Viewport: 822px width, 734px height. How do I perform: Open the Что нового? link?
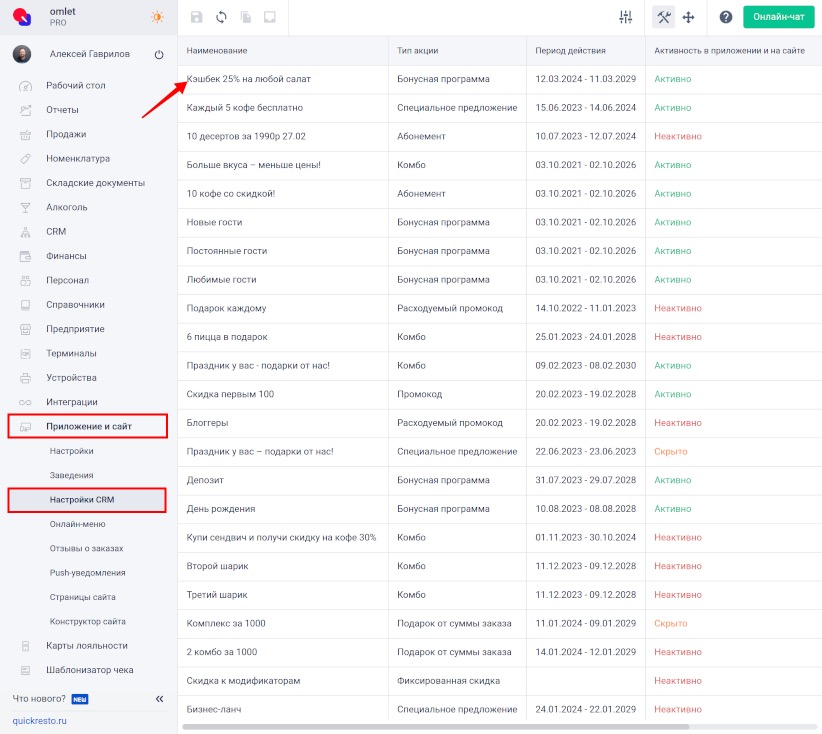click(39, 699)
